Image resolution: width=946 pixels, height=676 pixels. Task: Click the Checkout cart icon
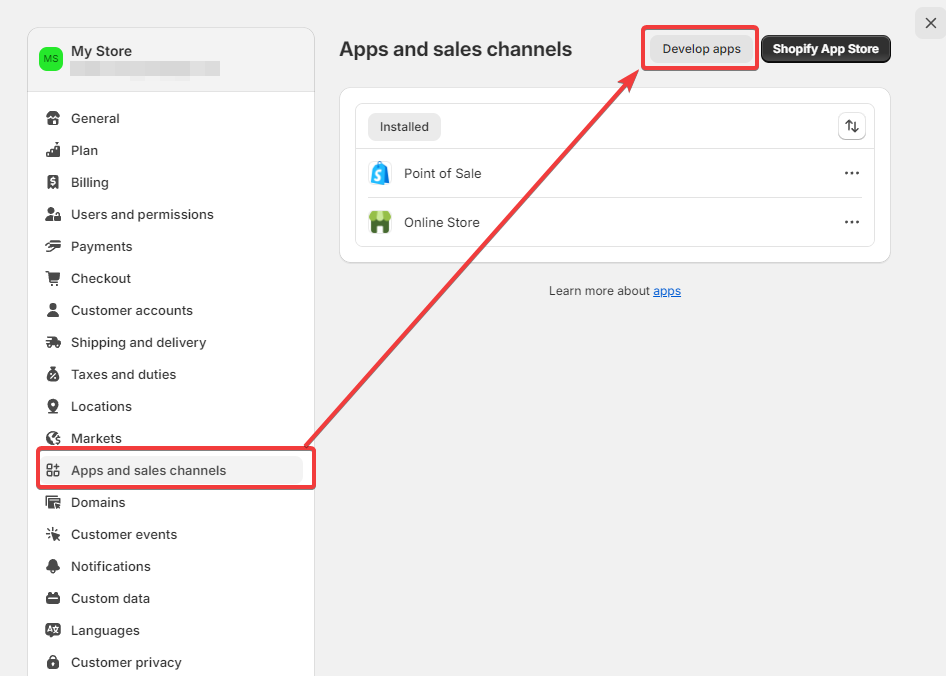[x=52, y=278]
